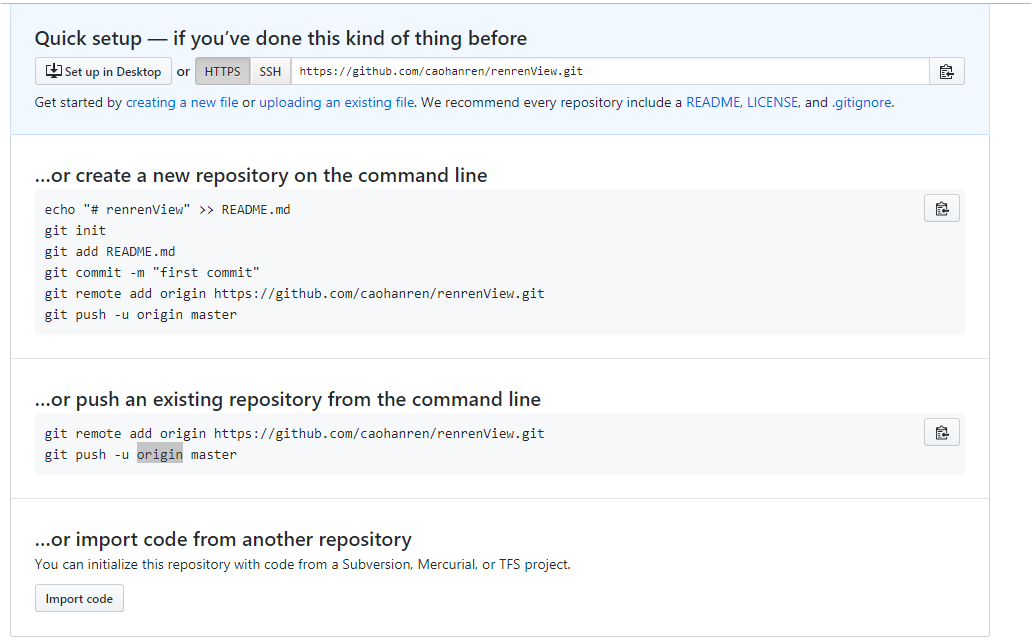Viewport: 1032px width, 641px height.
Task: Follow the LICENSE link
Action: (x=772, y=103)
